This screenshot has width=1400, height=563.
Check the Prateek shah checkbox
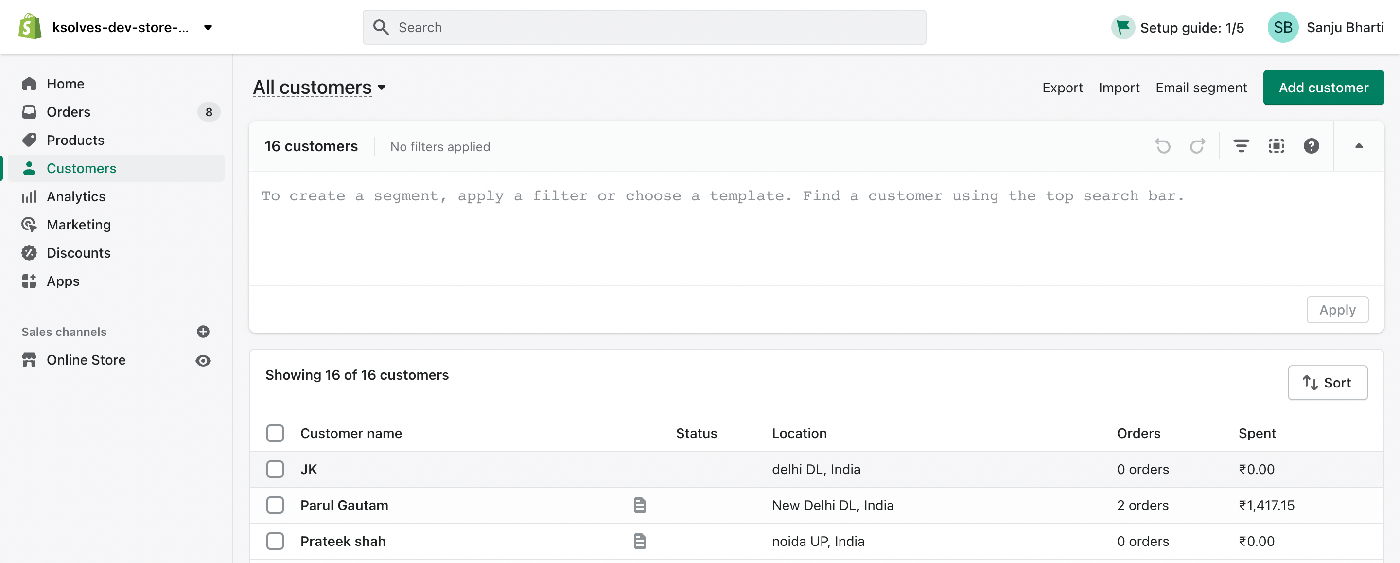(x=275, y=541)
